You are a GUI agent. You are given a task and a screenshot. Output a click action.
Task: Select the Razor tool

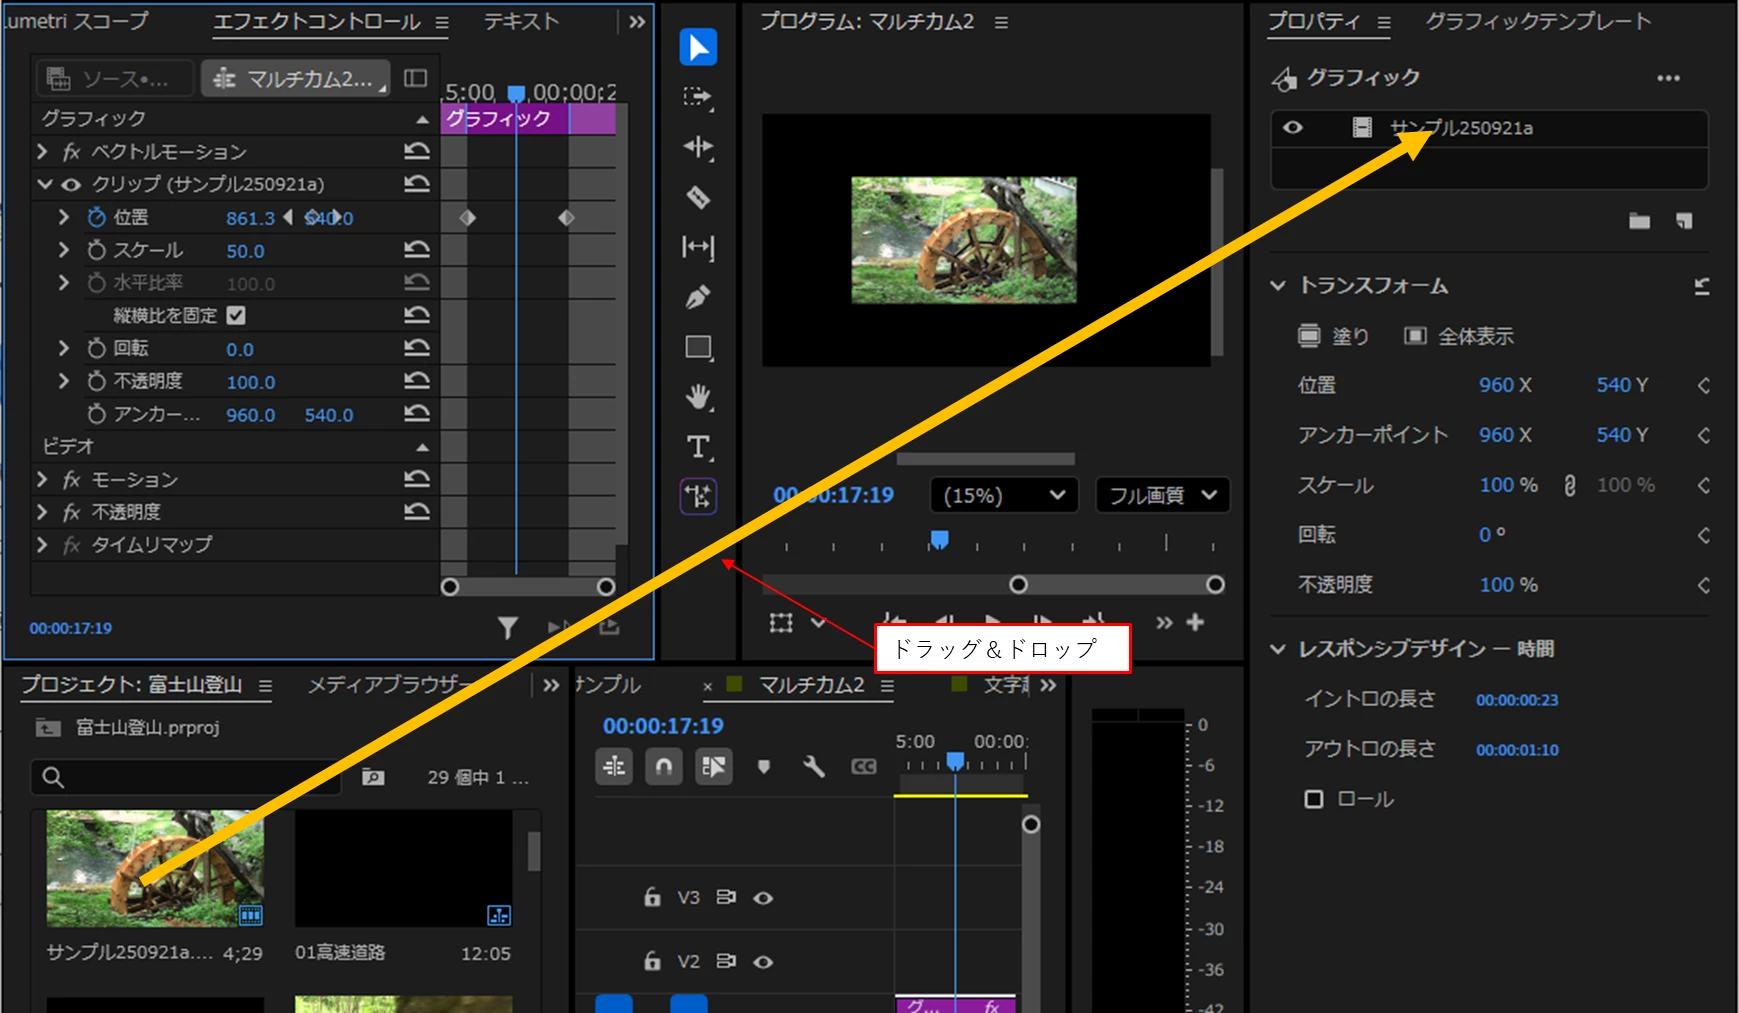(x=698, y=197)
